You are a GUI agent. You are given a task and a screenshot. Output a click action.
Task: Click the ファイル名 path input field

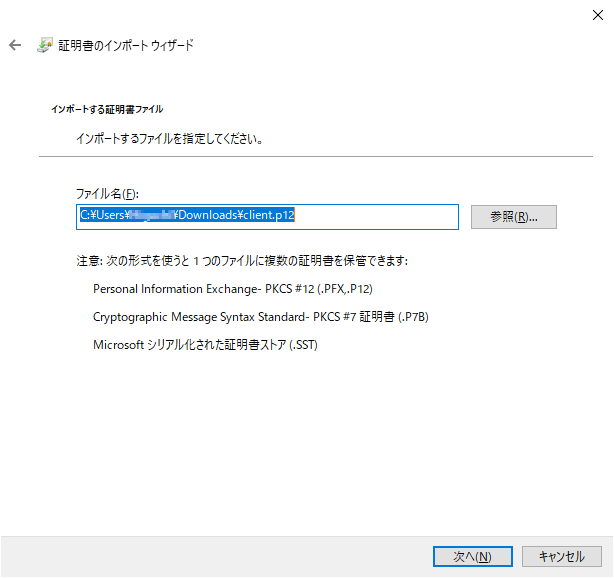(x=267, y=217)
